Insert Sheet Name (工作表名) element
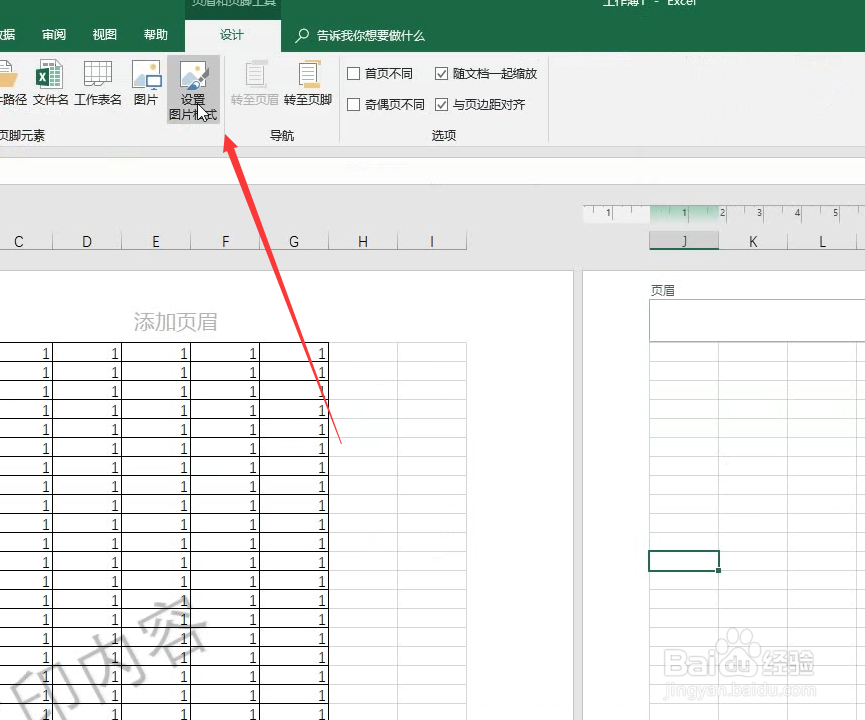This screenshot has width=865, height=720. tap(98, 83)
